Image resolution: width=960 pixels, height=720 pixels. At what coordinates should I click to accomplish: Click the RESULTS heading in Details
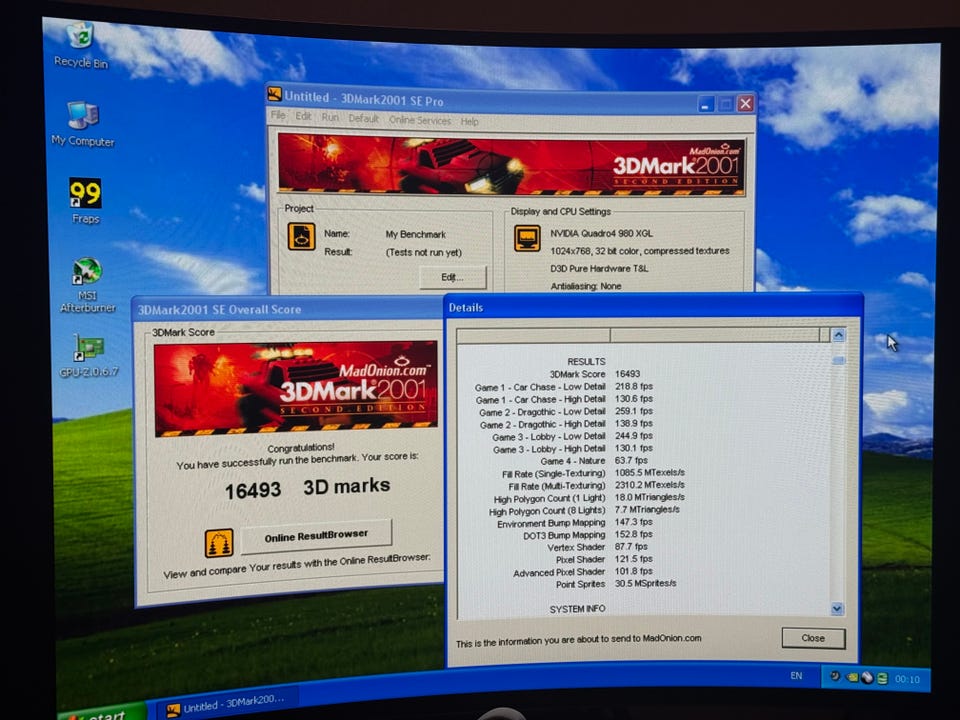pos(586,361)
